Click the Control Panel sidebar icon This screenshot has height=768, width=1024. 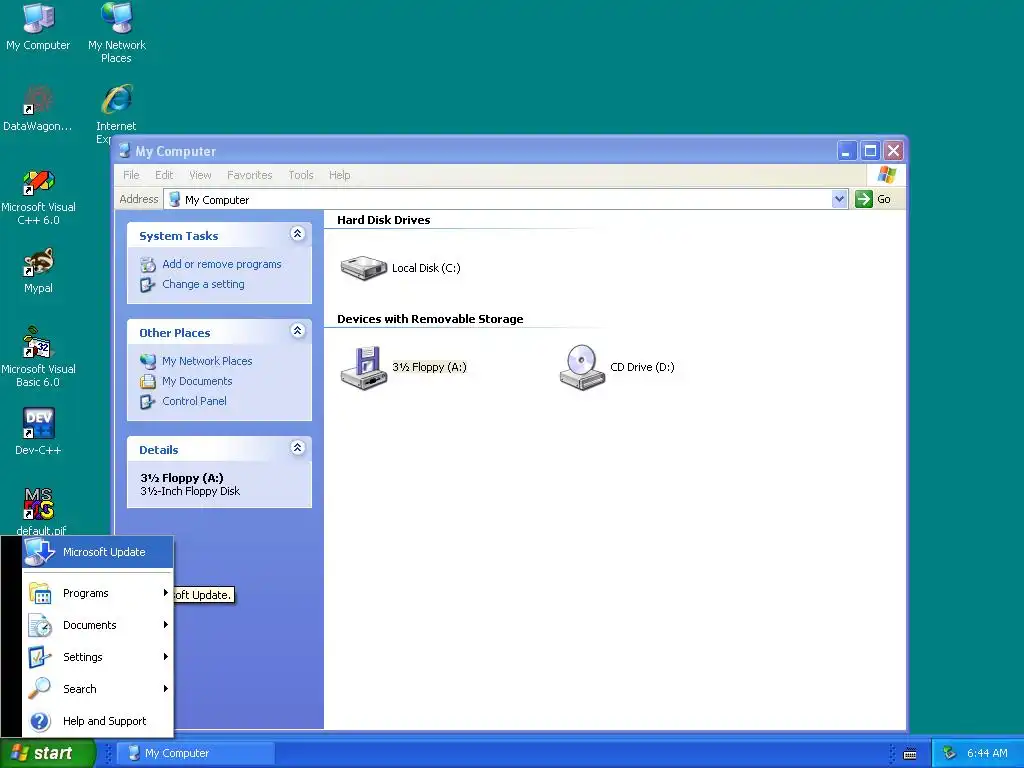tap(148, 402)
